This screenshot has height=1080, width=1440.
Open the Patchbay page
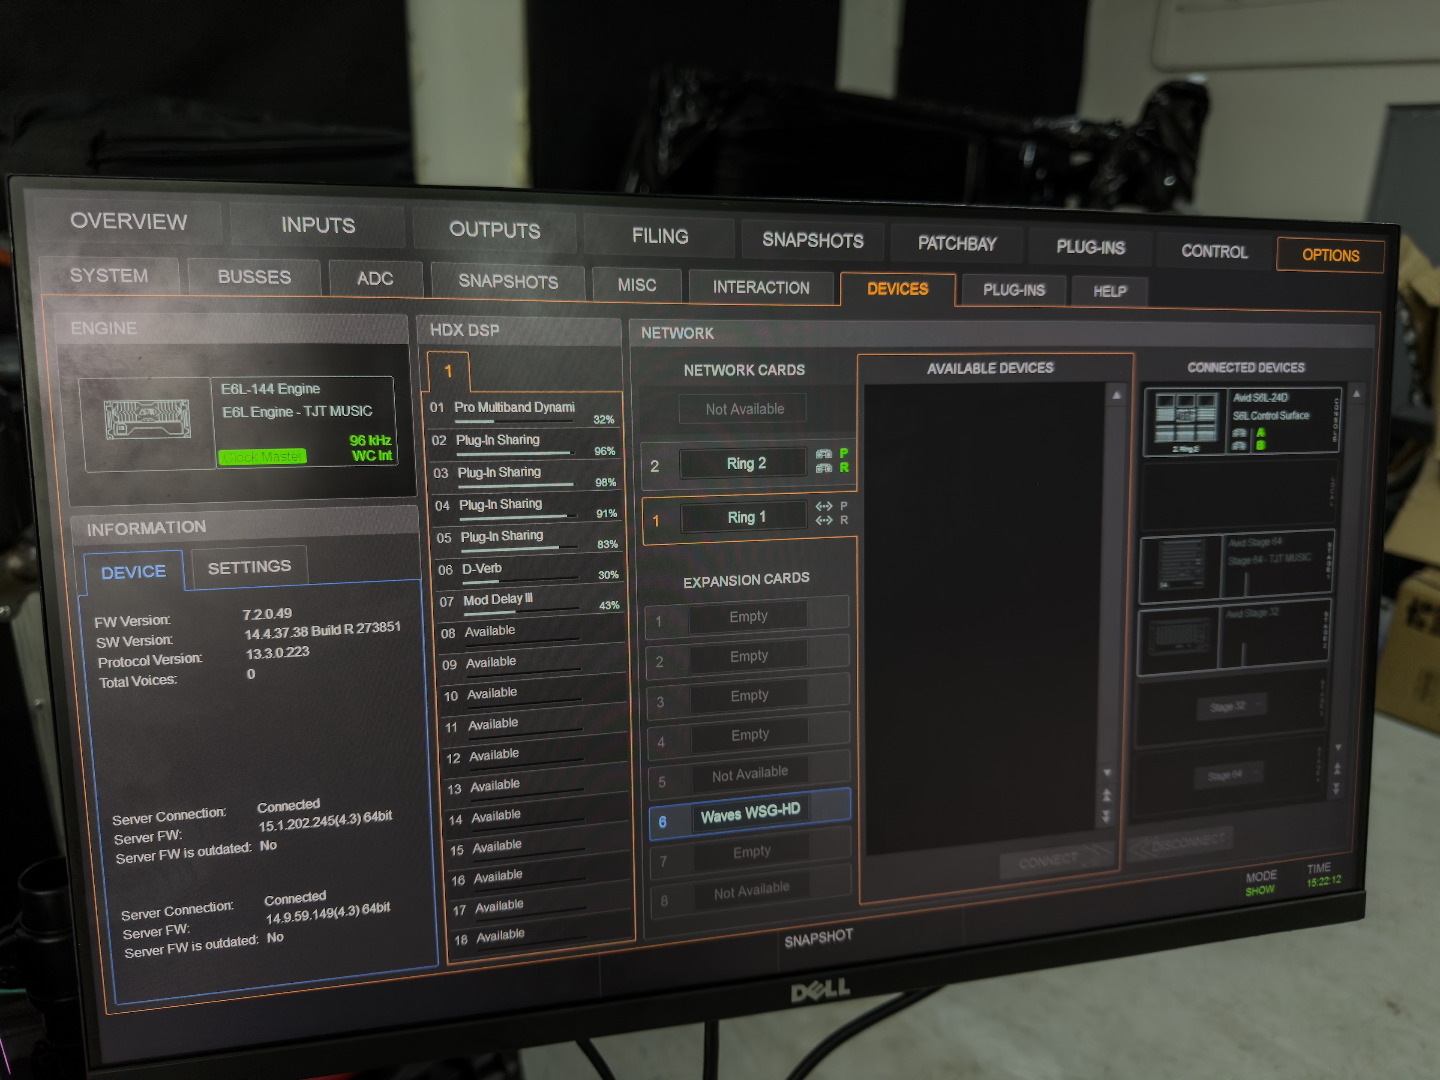[x=957, y=244]
